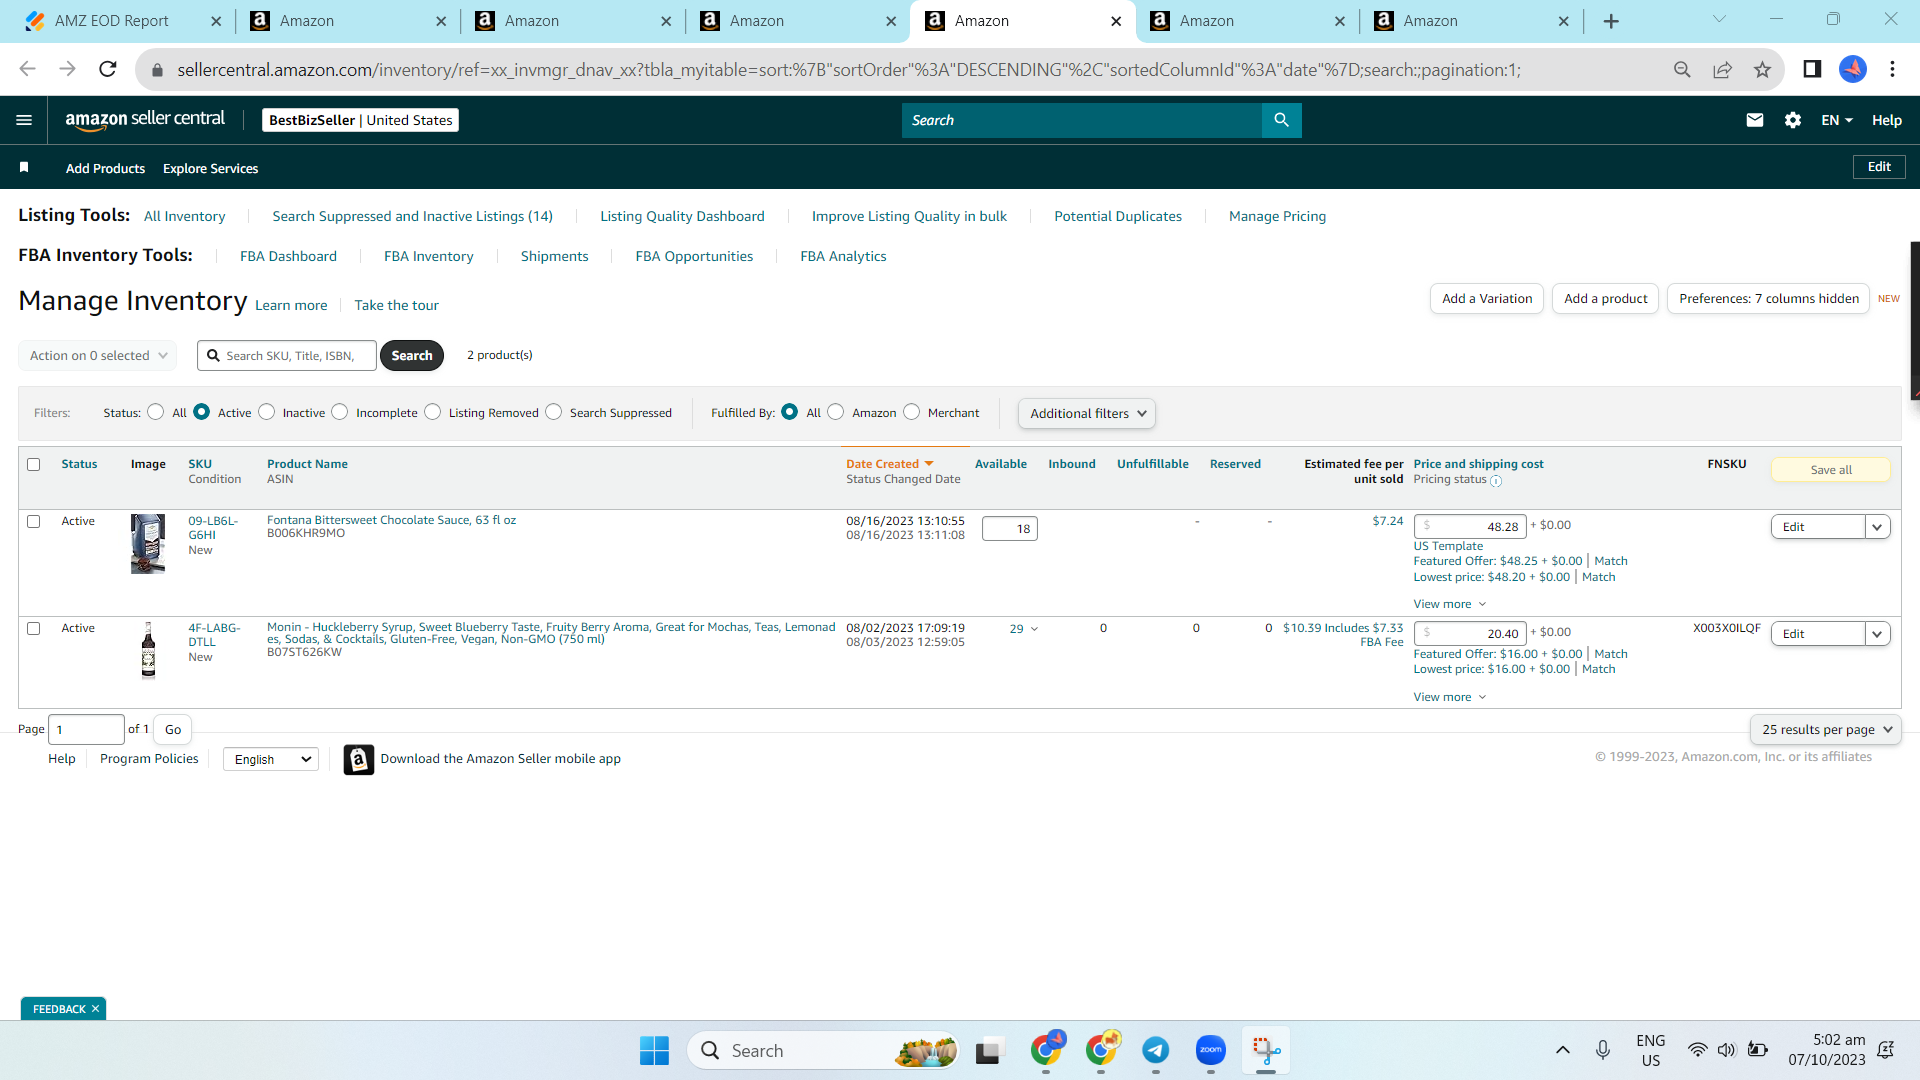The height and width of the screenshot is (1080, 1920).
Task: Go to Listing Quality Dashboard
Action: tap(682, 216)
